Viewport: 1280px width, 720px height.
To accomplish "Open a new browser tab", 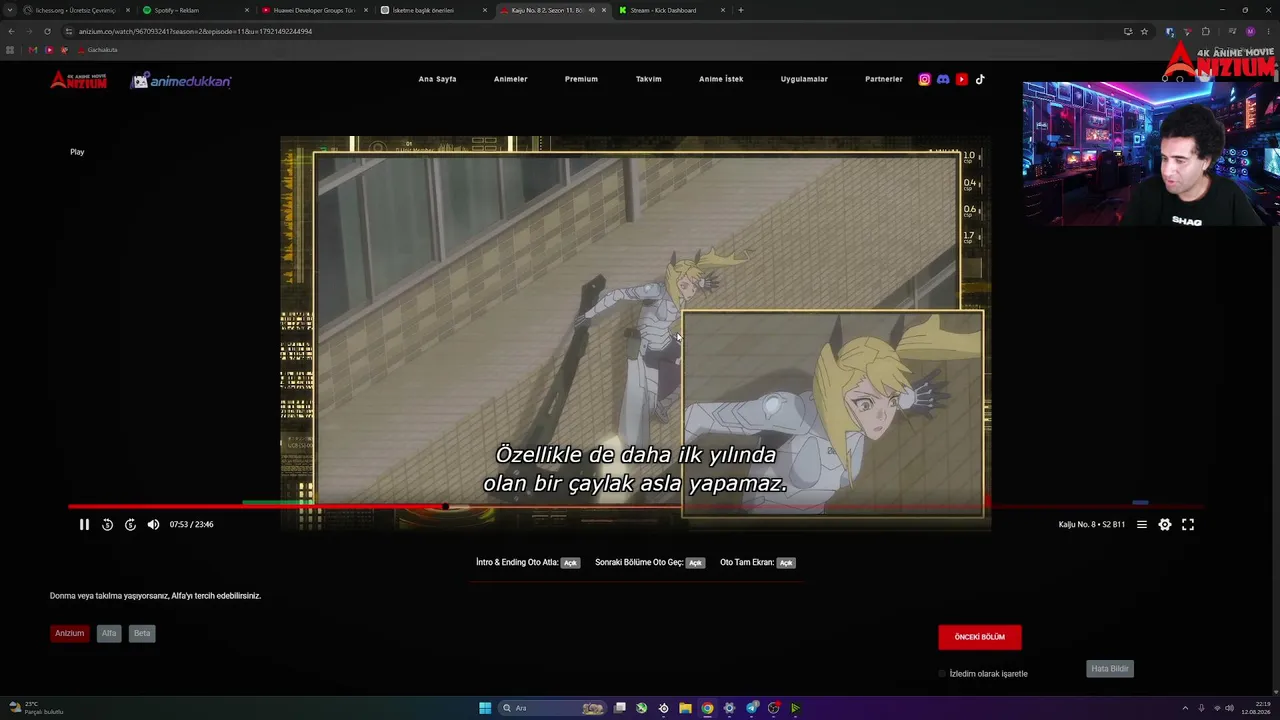I will pos(740,10).
